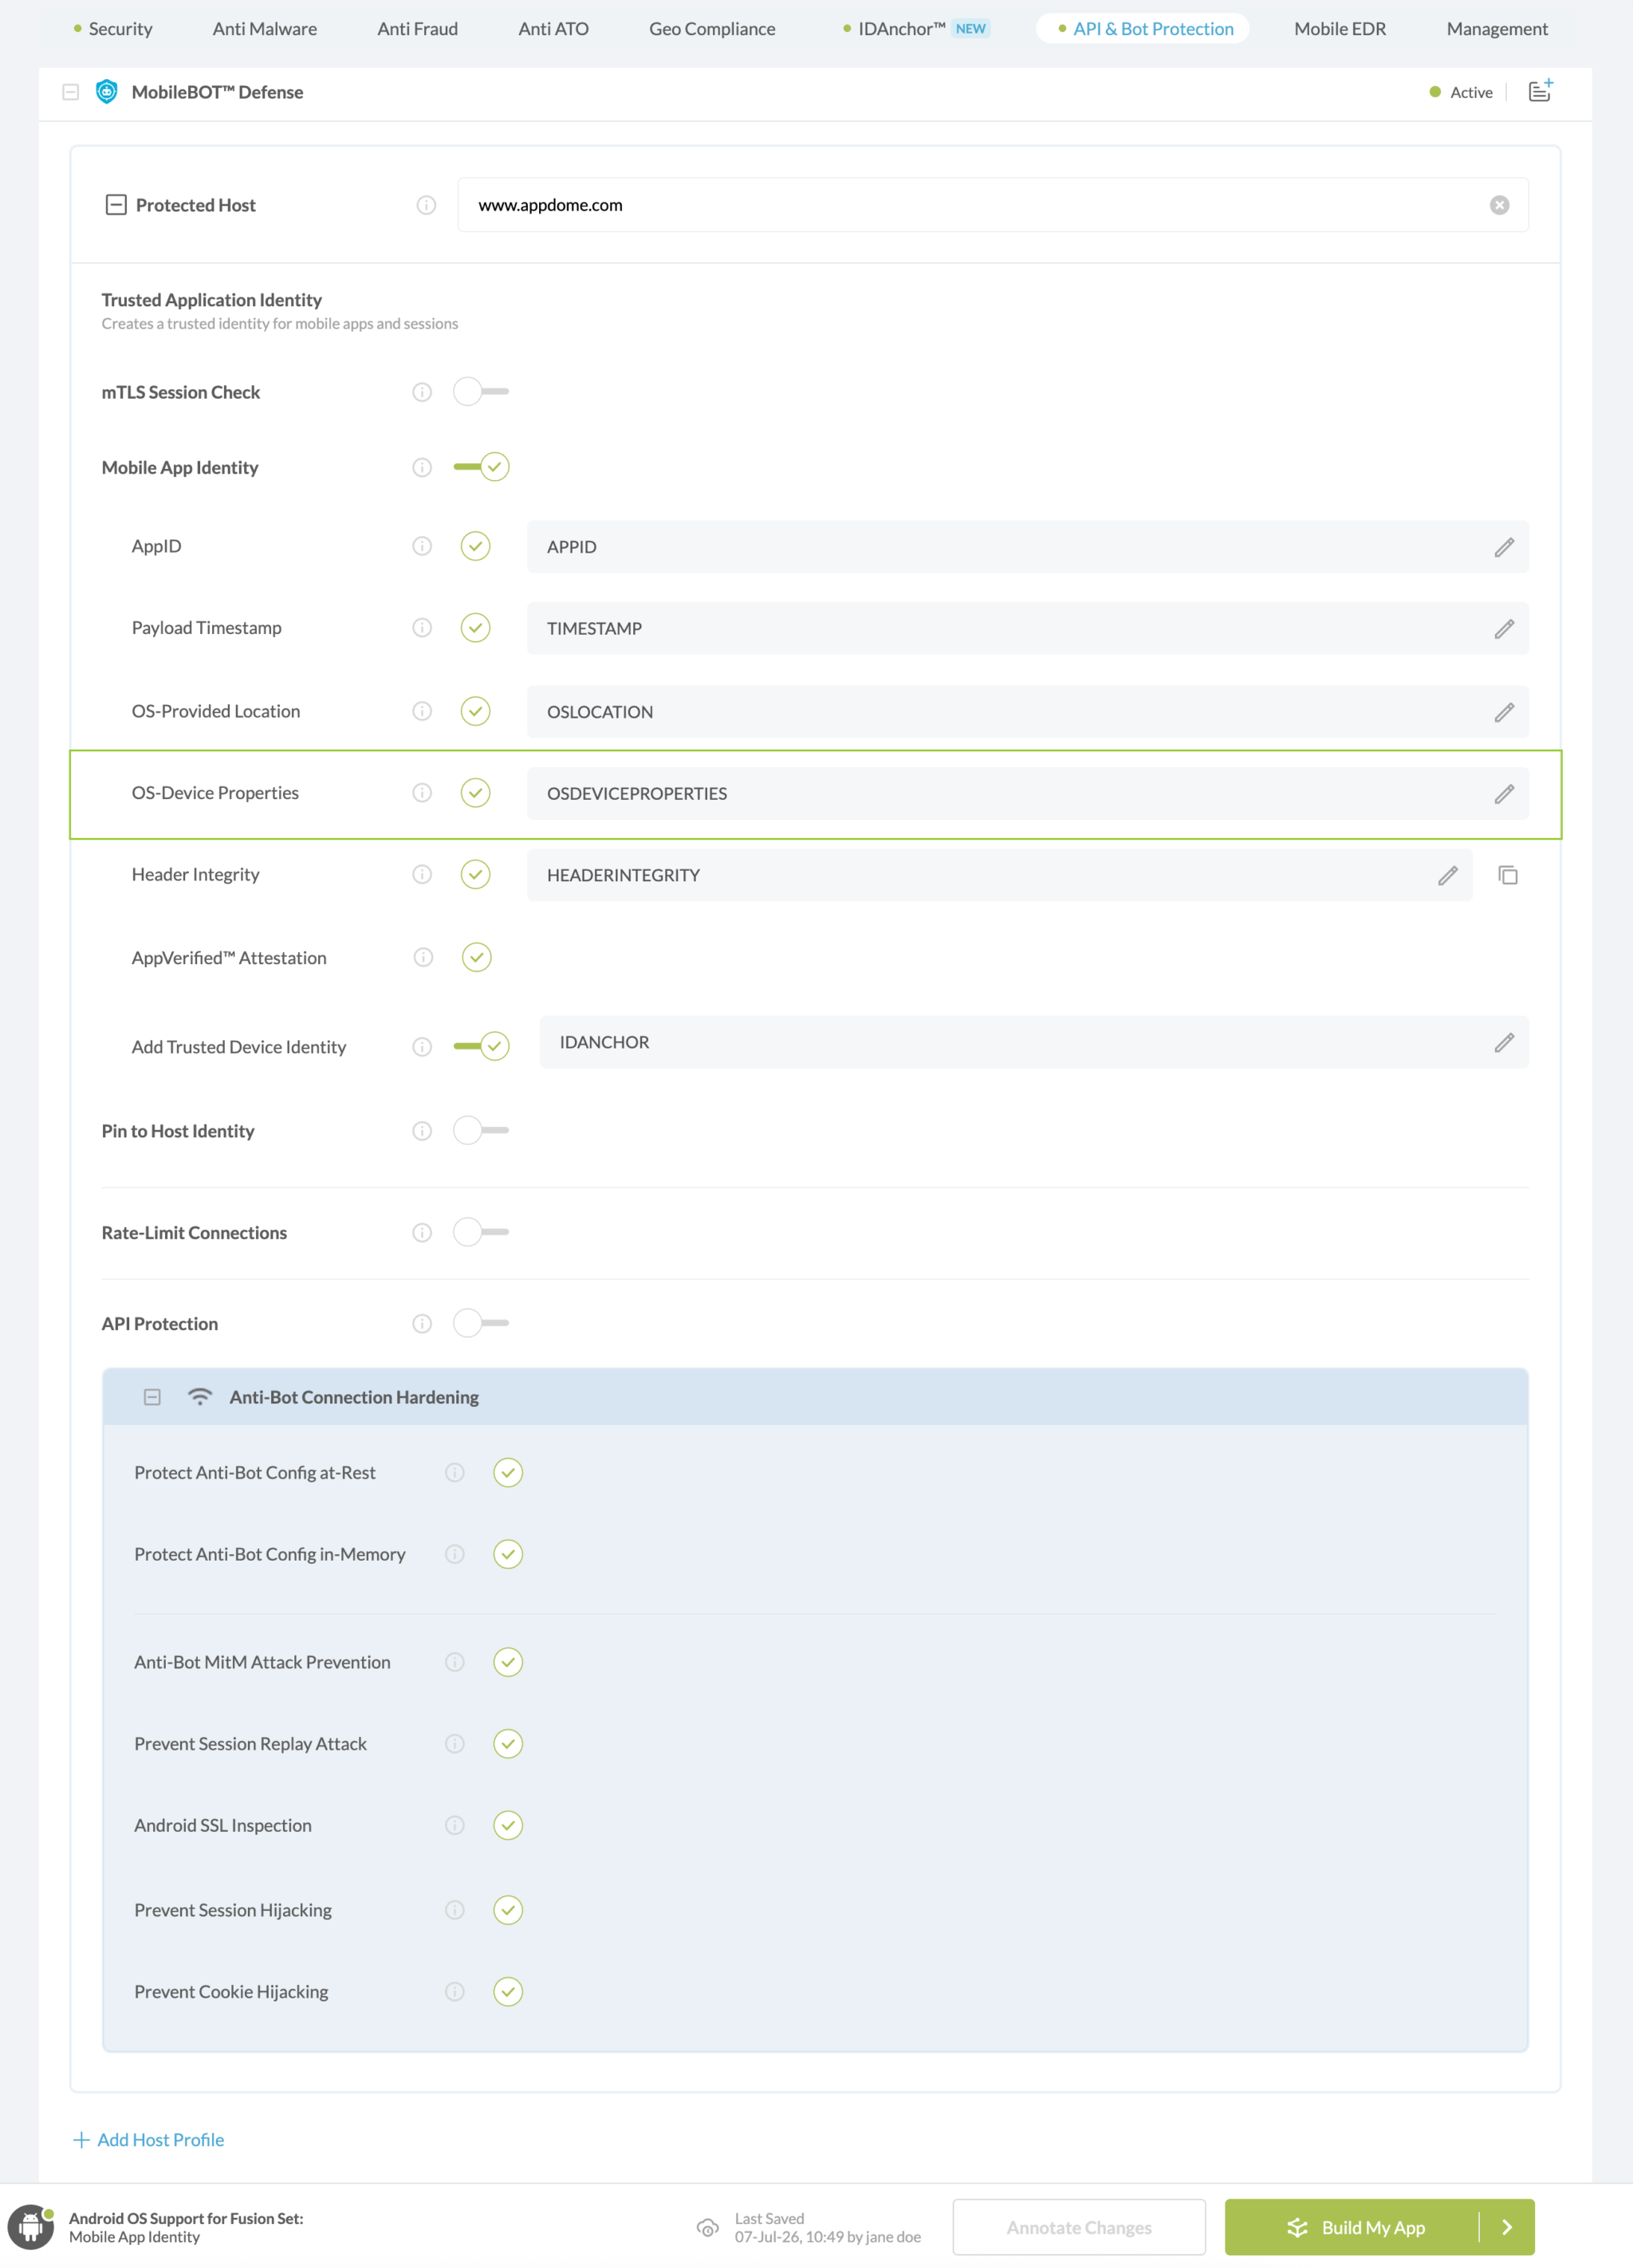
Task: Uncheck the OS-Device Properties checkmark
Action: [x=475, y=793]
